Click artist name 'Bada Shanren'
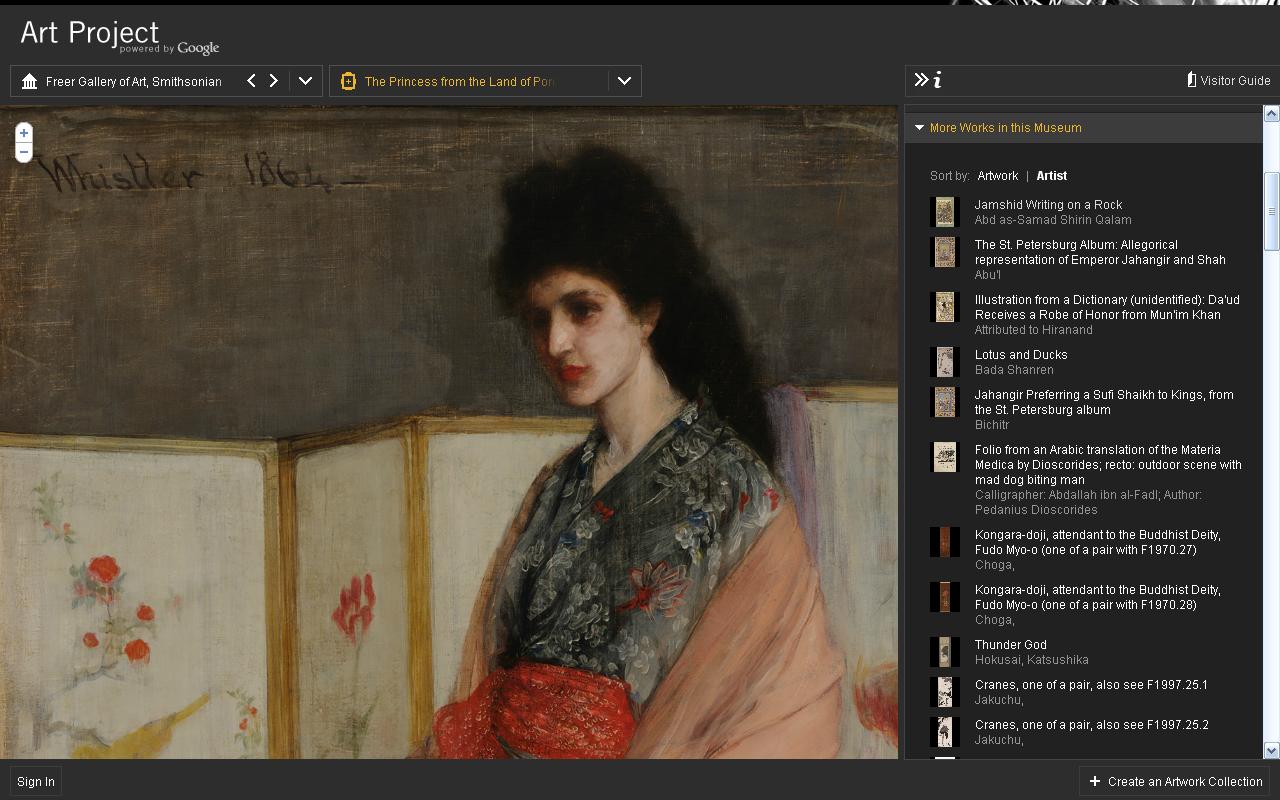The image size is (1280, 800). [1014, 370]
